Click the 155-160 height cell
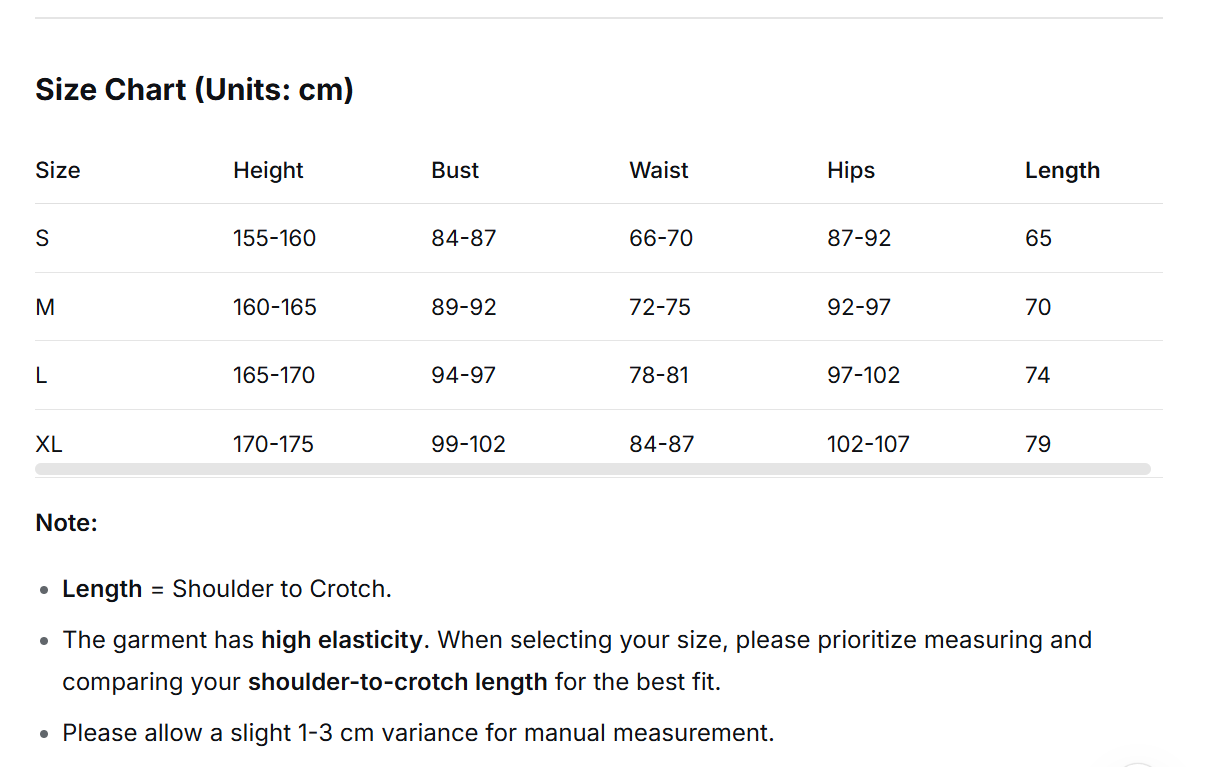This screenshot has height=767, width=1226. 274,238
